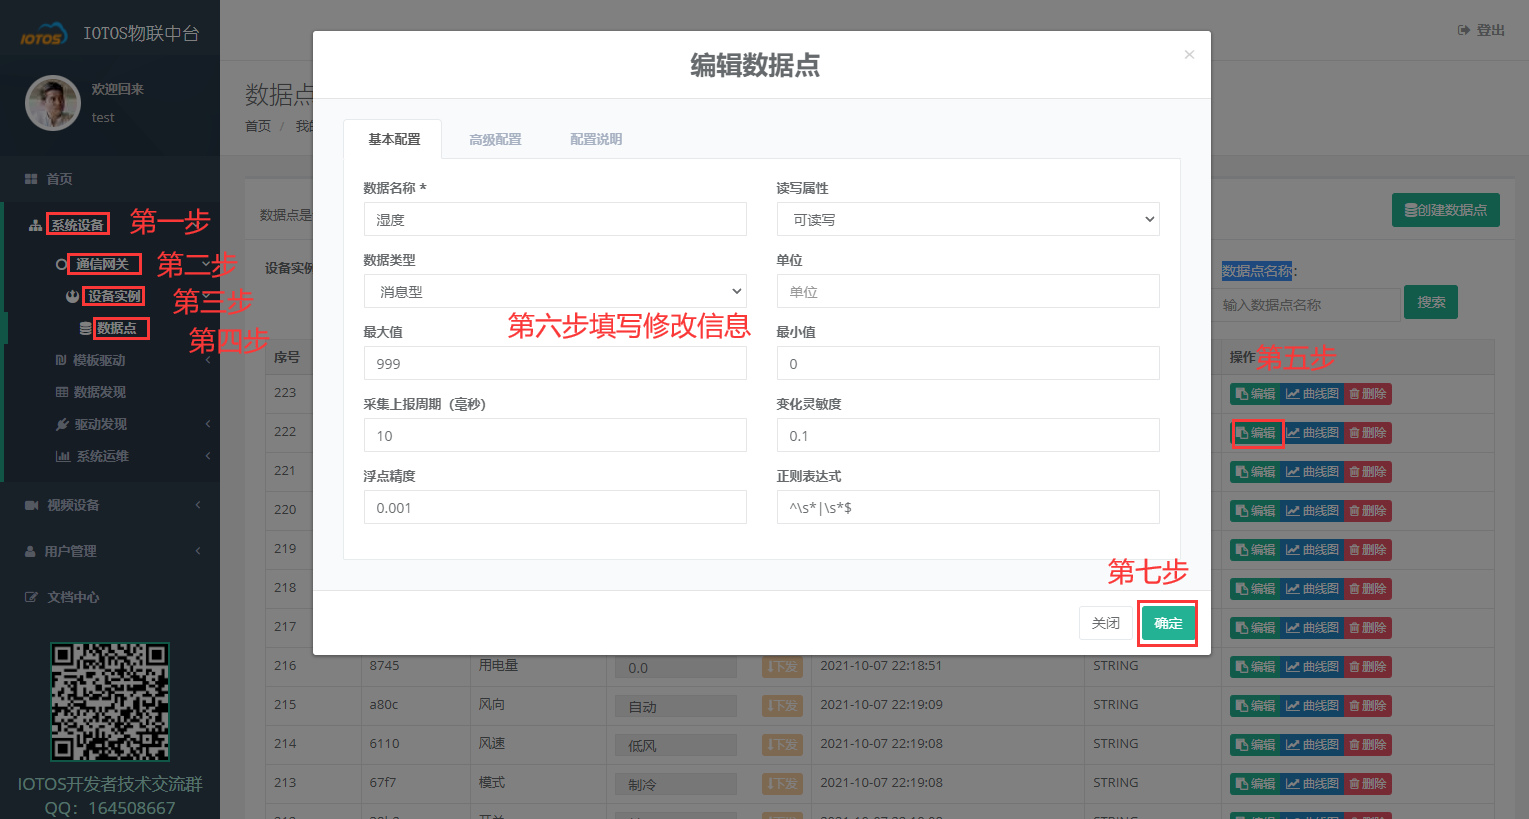Open the 数据类型 消息型 dropdown
1529x819 pixels.
[554, 291]
